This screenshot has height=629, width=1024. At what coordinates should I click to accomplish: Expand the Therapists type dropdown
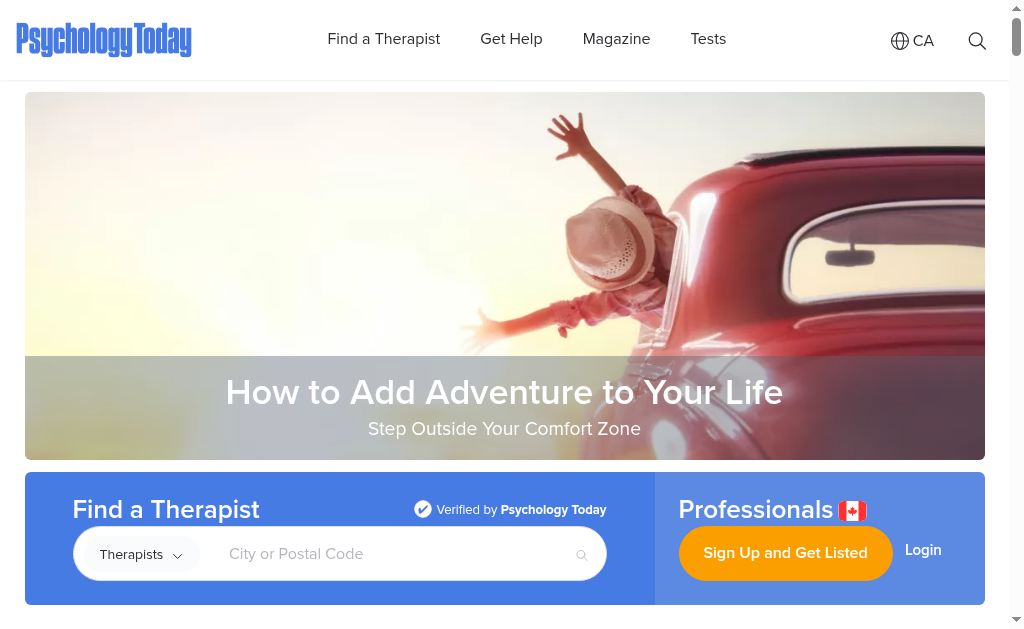point(141,555)
